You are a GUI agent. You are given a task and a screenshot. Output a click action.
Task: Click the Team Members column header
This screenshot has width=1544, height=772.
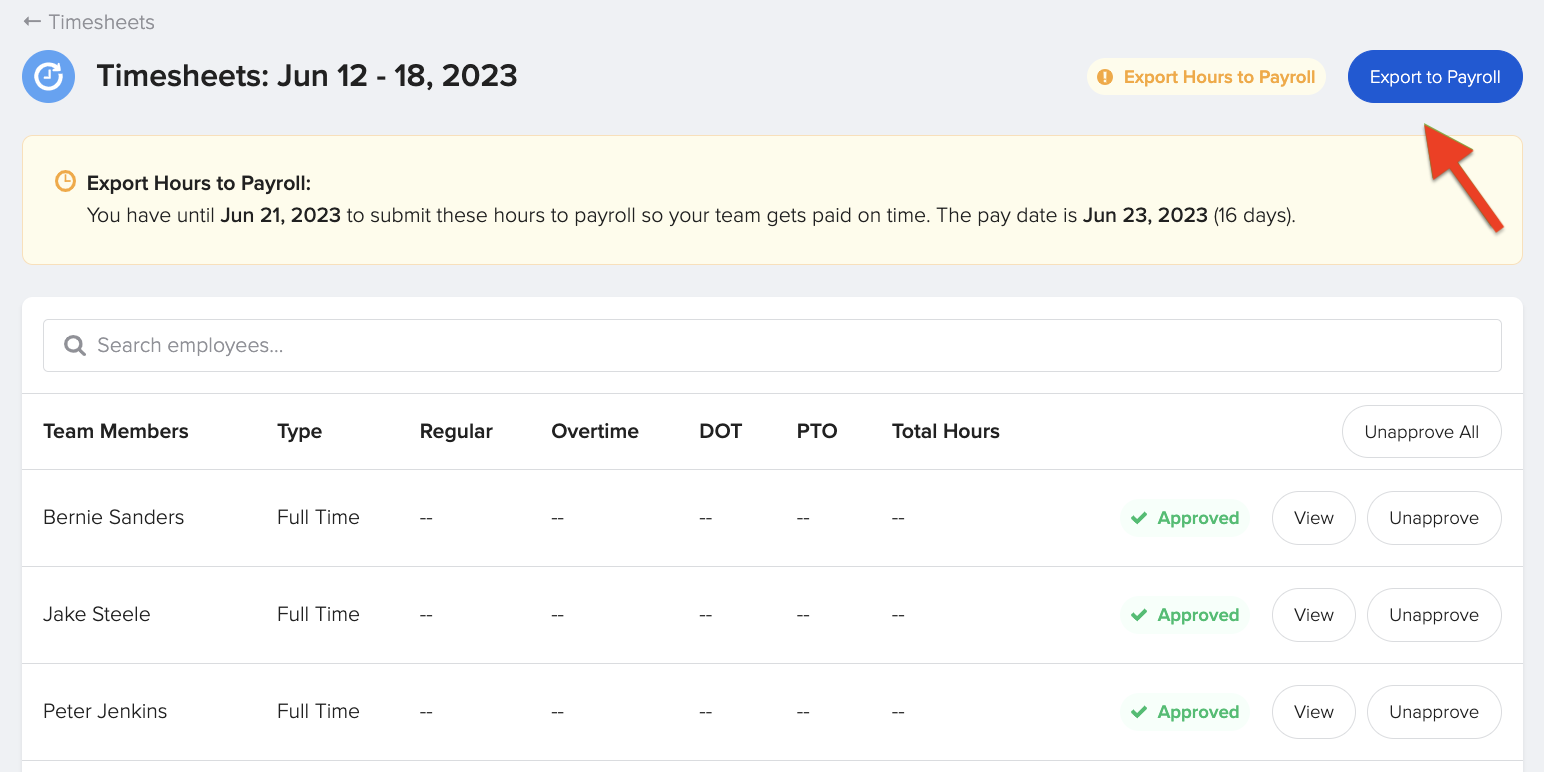115,431
